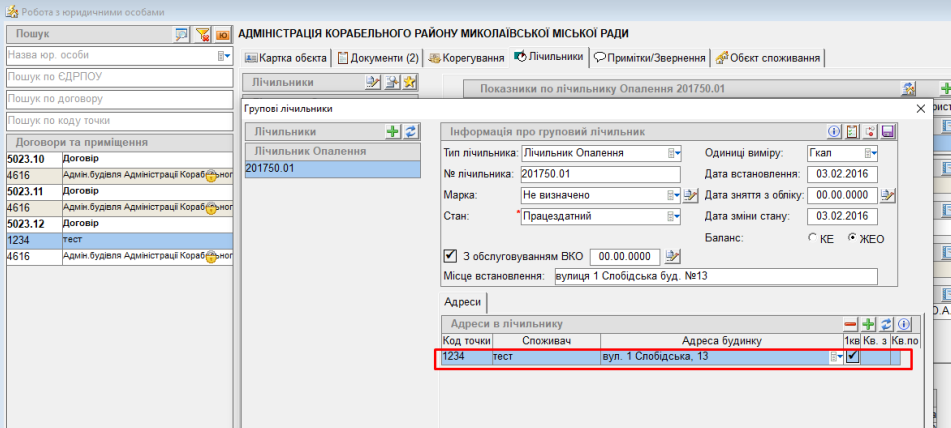Viewport: 951px width, 428px height.
Task: Refresh the Адреси в лічильнику list
Action: tap(886, 324)
